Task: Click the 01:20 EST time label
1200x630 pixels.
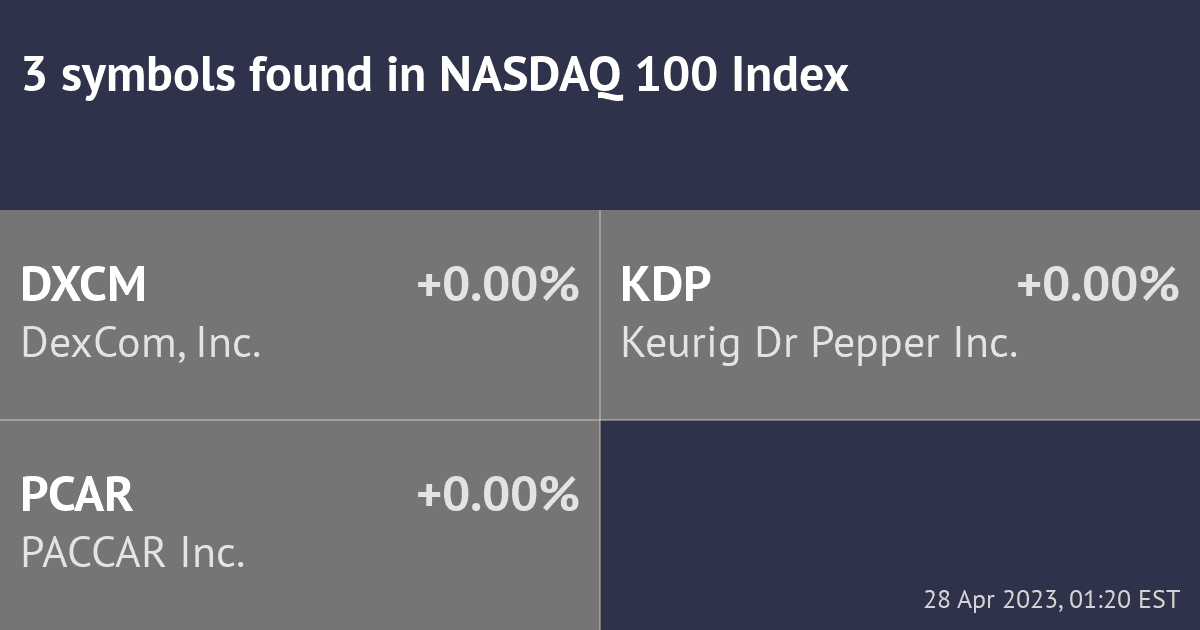Action: [1124, 600]
